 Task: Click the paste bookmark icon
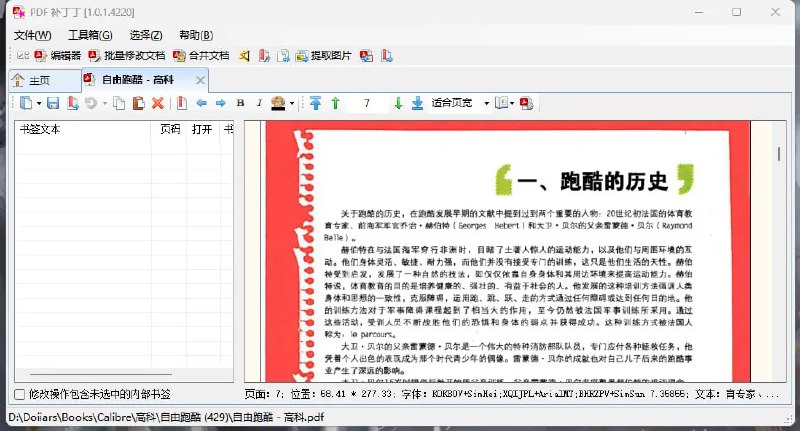pos(138,103)
